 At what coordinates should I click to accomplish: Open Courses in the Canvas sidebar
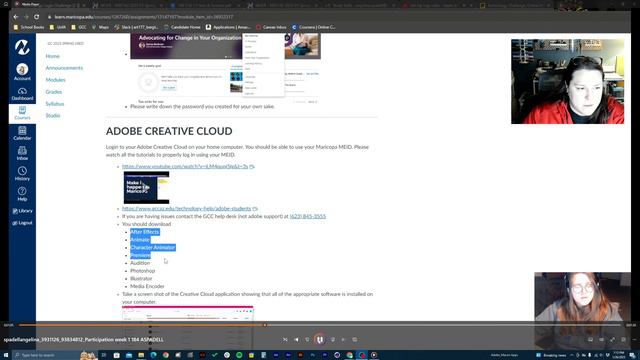click(x=22, y=113)
